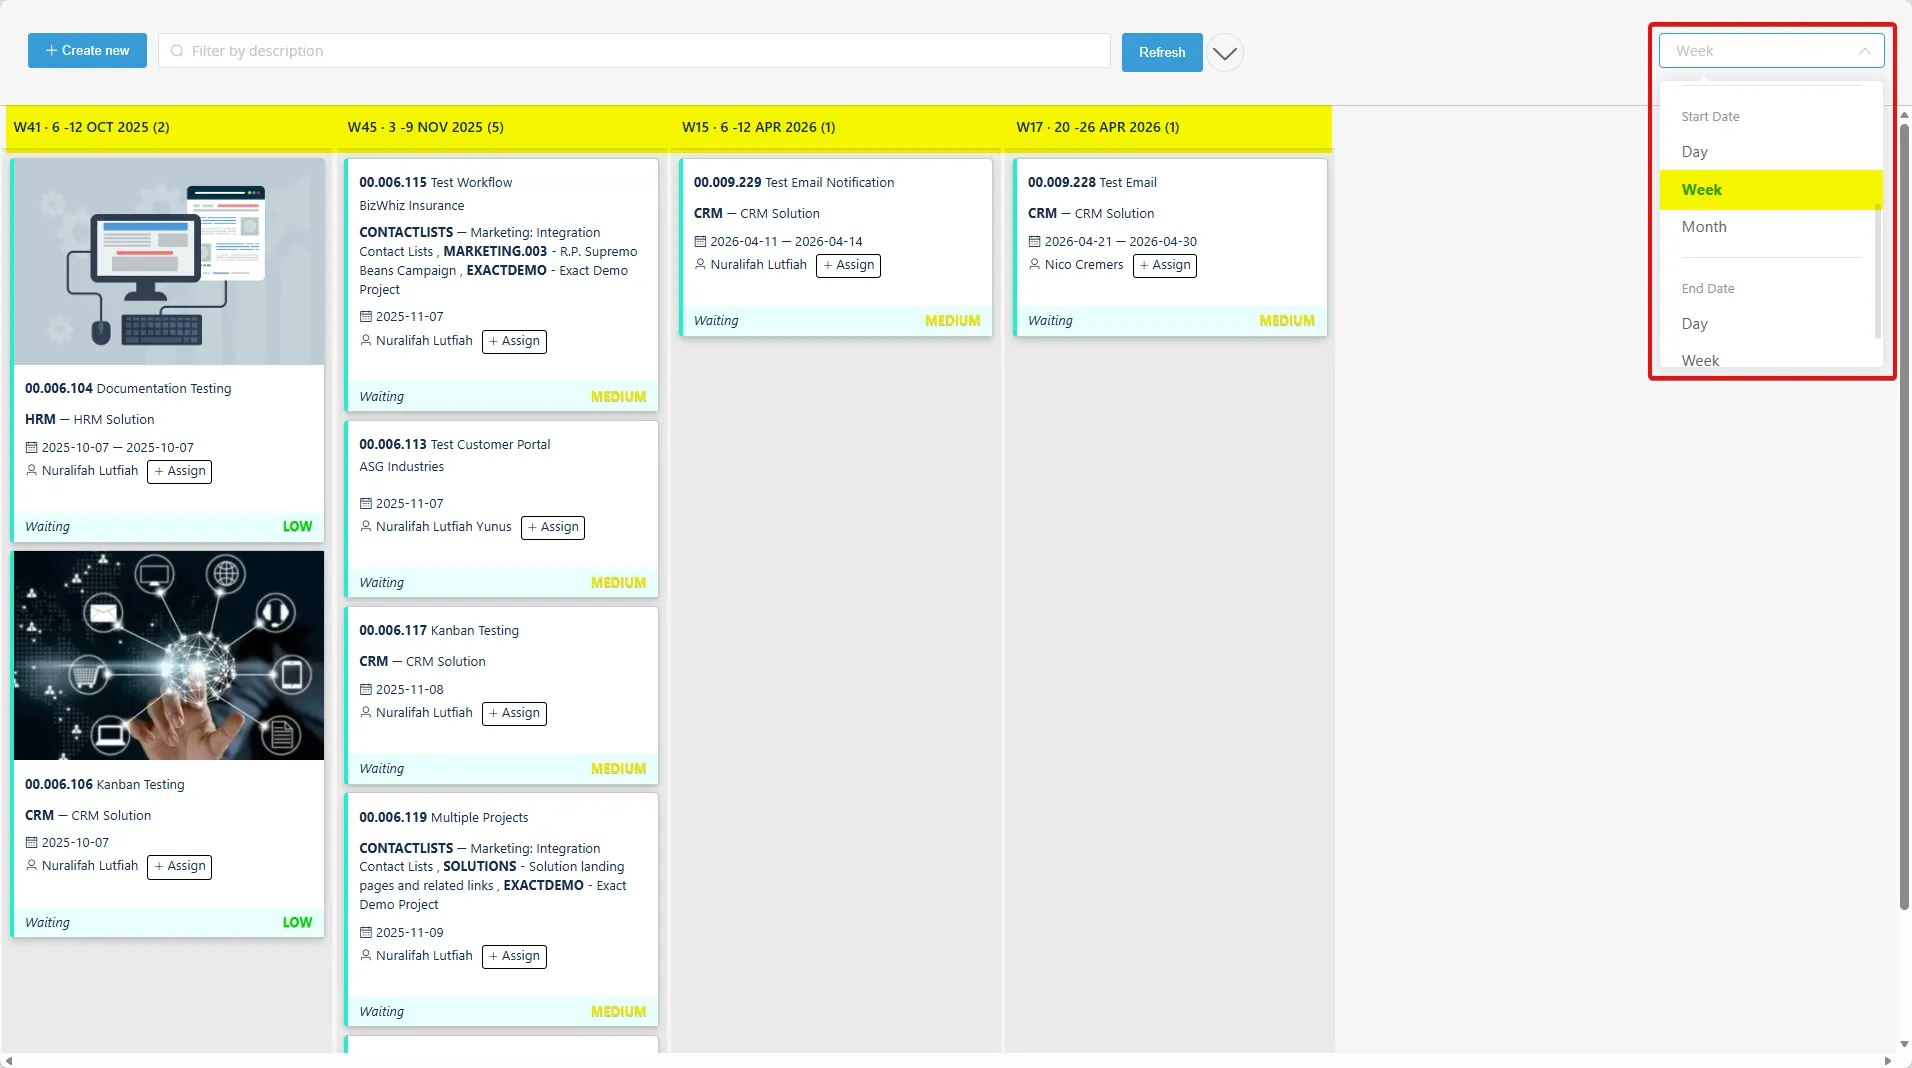Click the calendar icon on Multiple Projects card
1912x1068 pixels.
[x=366, y=933]
